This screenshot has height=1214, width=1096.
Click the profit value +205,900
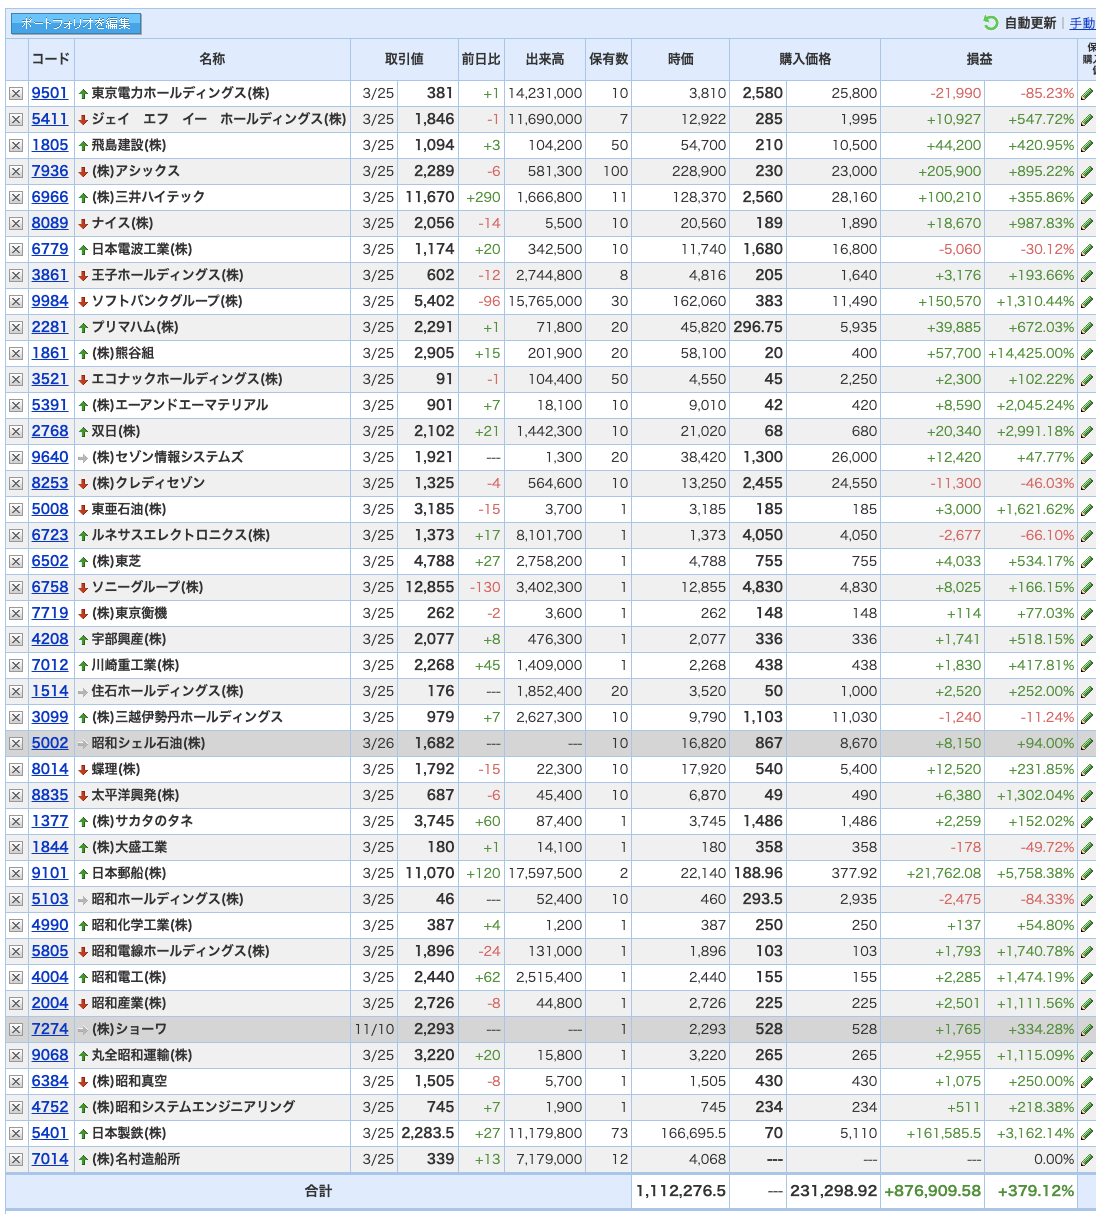pyautogui.click(x=949, y=171)
